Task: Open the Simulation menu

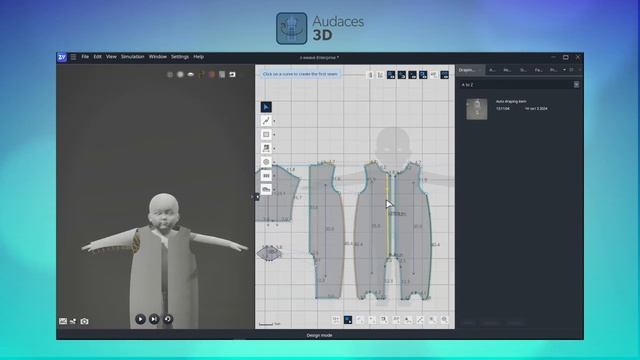Action: click(x=132, y=57)
